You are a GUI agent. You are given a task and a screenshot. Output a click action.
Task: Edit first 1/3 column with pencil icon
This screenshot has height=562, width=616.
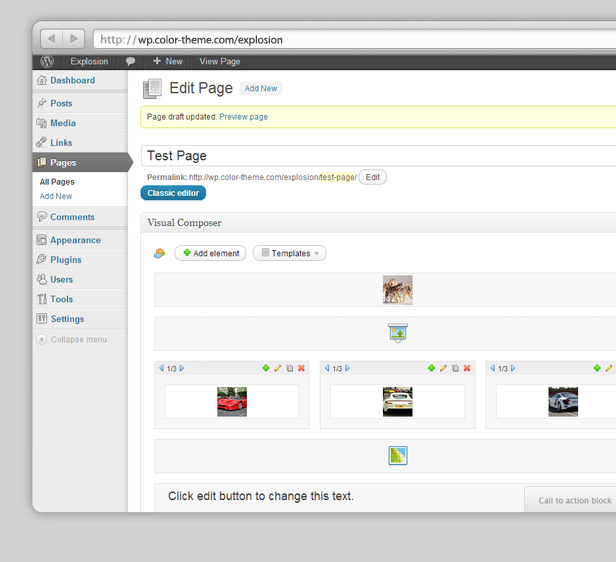click(278, 368)
